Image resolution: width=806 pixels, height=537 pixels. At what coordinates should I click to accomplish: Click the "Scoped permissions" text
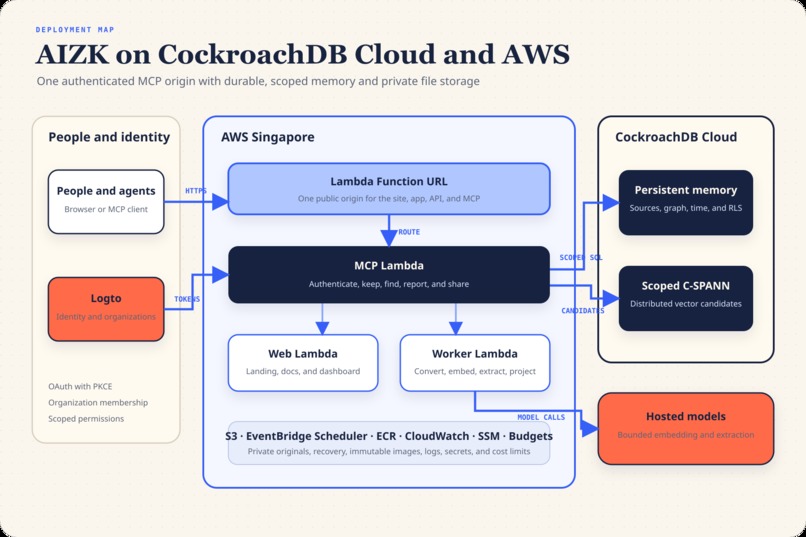[x=86, y=419]
